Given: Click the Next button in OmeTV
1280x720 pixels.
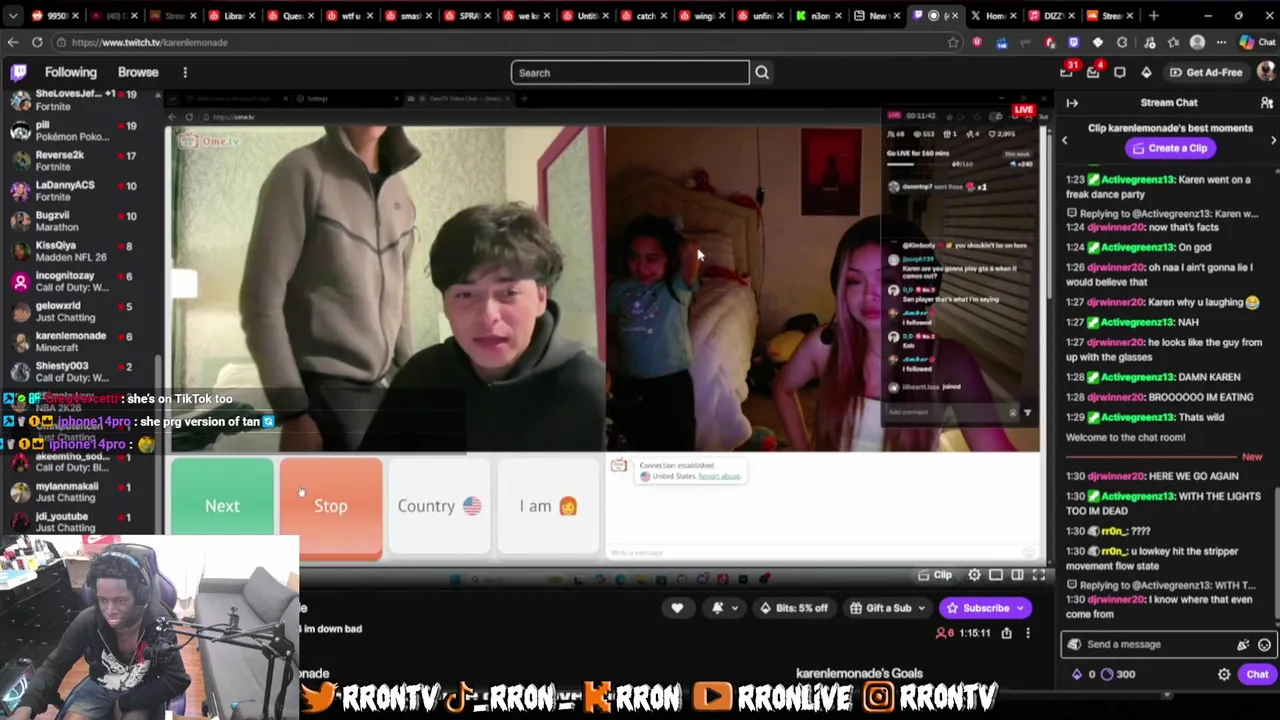Looking at the screenshot, I should tap(222, 506).
